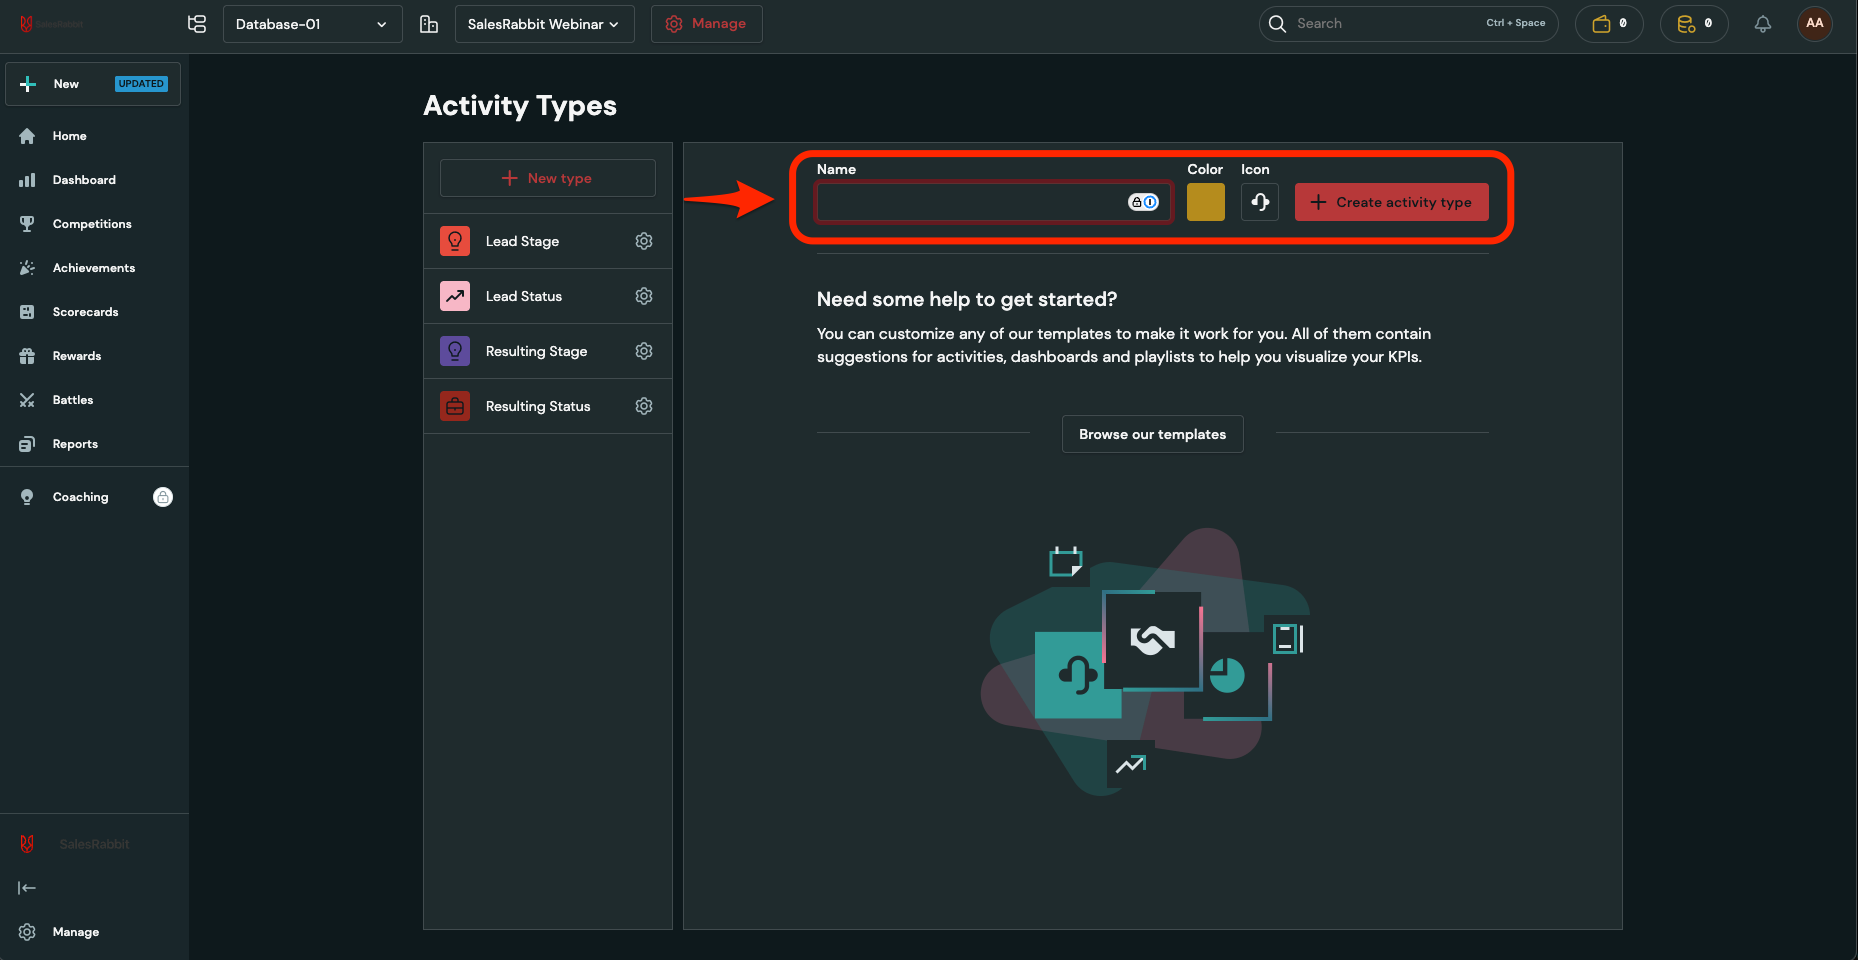Screen dimensions: 1858x960
Task: Open the AA user avatar menu
Action: point(1814,24)
